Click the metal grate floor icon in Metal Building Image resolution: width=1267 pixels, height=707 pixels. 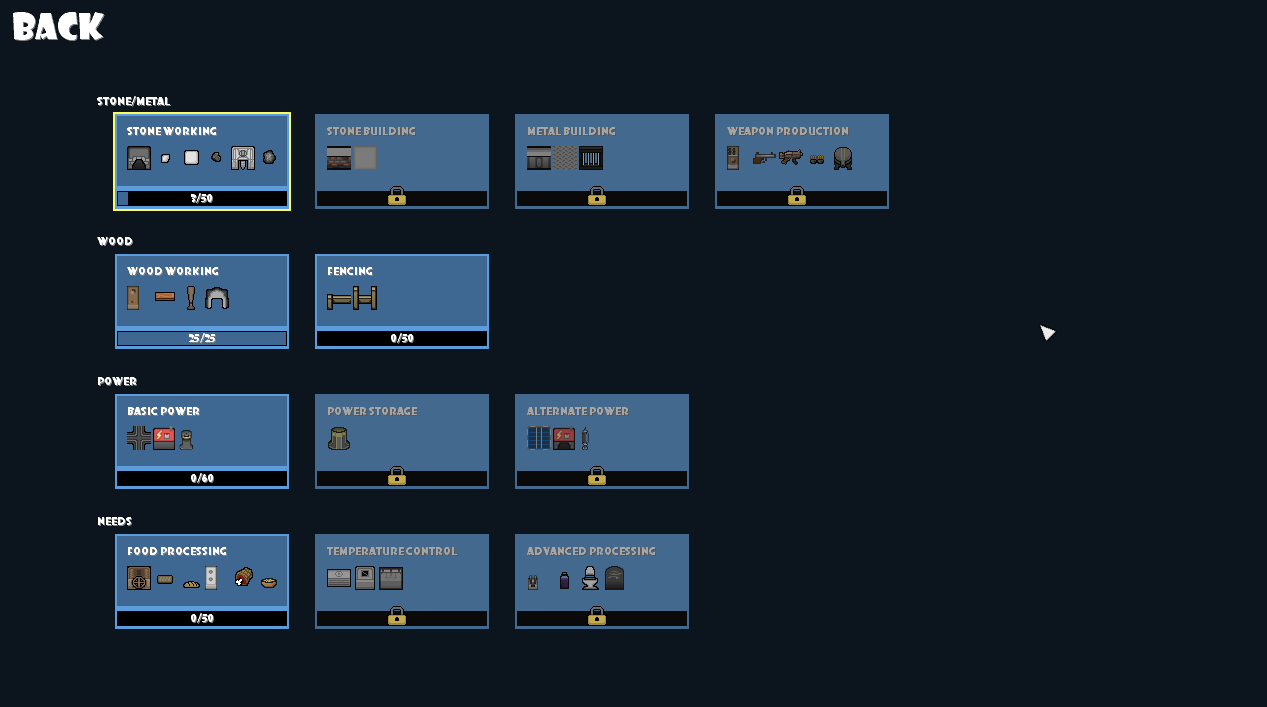point(565,158)
